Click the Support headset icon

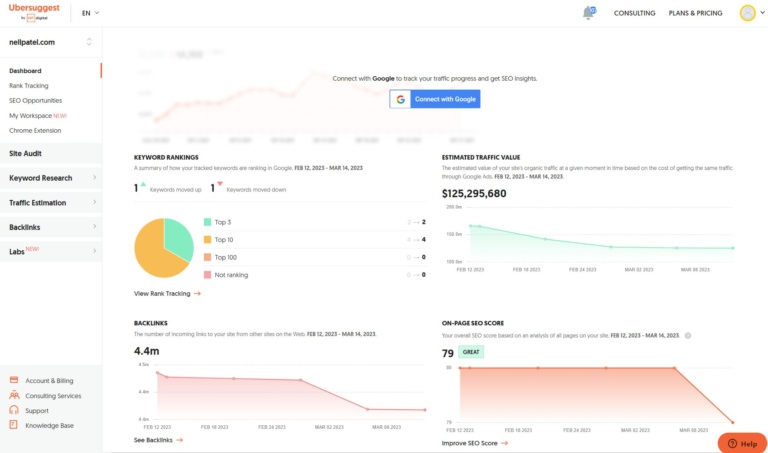pos(14,410)
